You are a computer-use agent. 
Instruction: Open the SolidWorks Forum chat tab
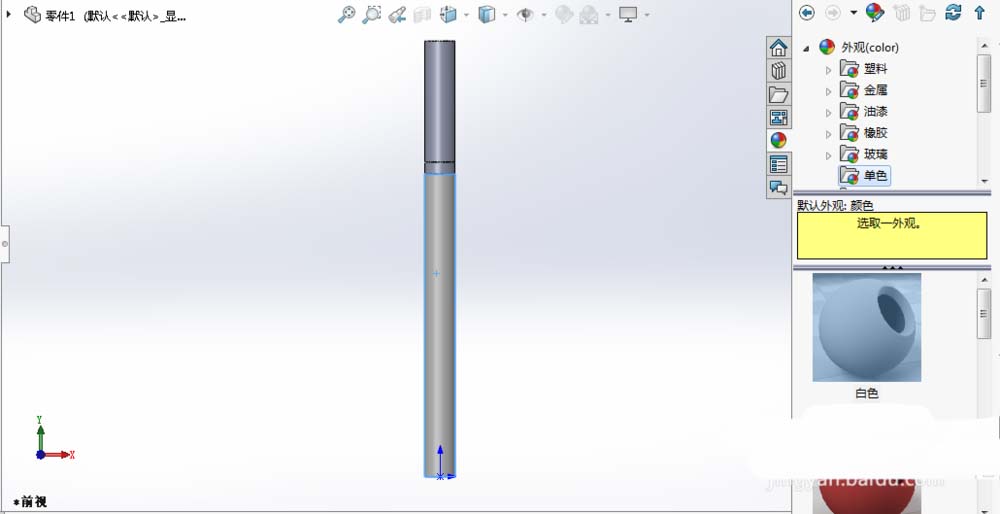point(778,187)
